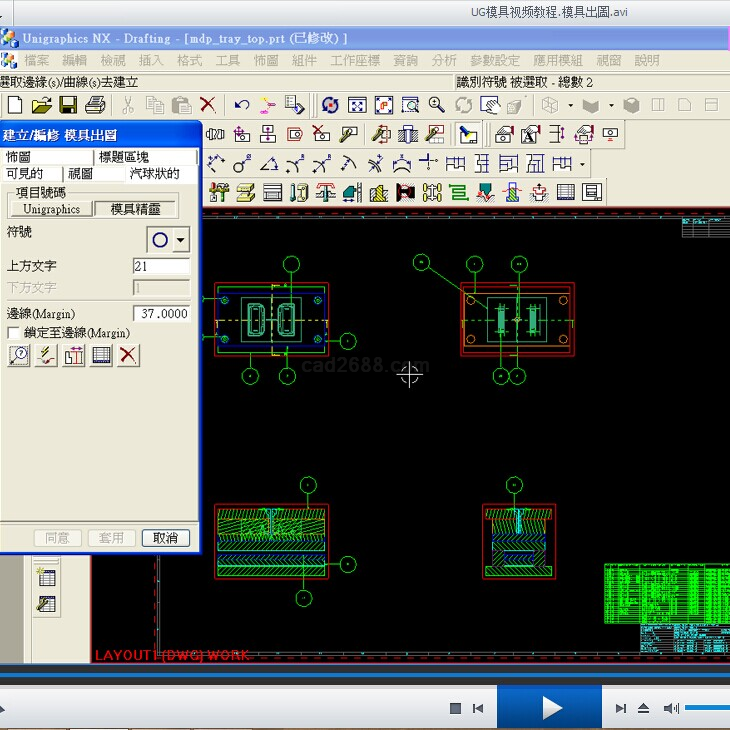
Task: Expand the dimension toolbar overflow arrow
Action: click(582, 165)
